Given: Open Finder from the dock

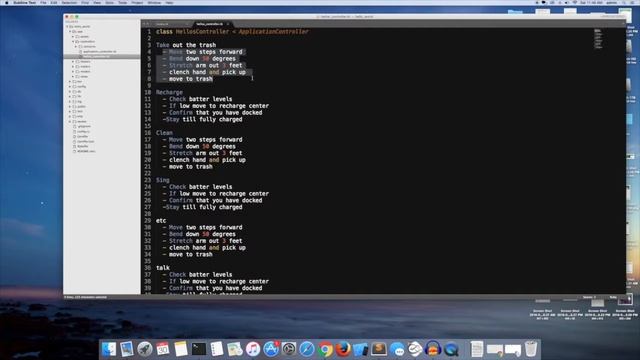Looking at the screenshot, I should pyautogui.click(x=109, y=349).
